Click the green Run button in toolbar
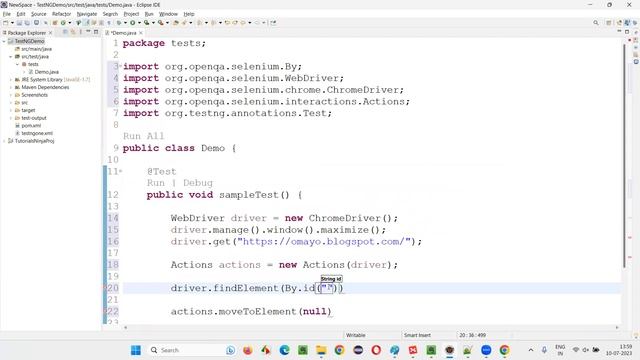This screenshot has height=360, width=640. click(133, 23)
